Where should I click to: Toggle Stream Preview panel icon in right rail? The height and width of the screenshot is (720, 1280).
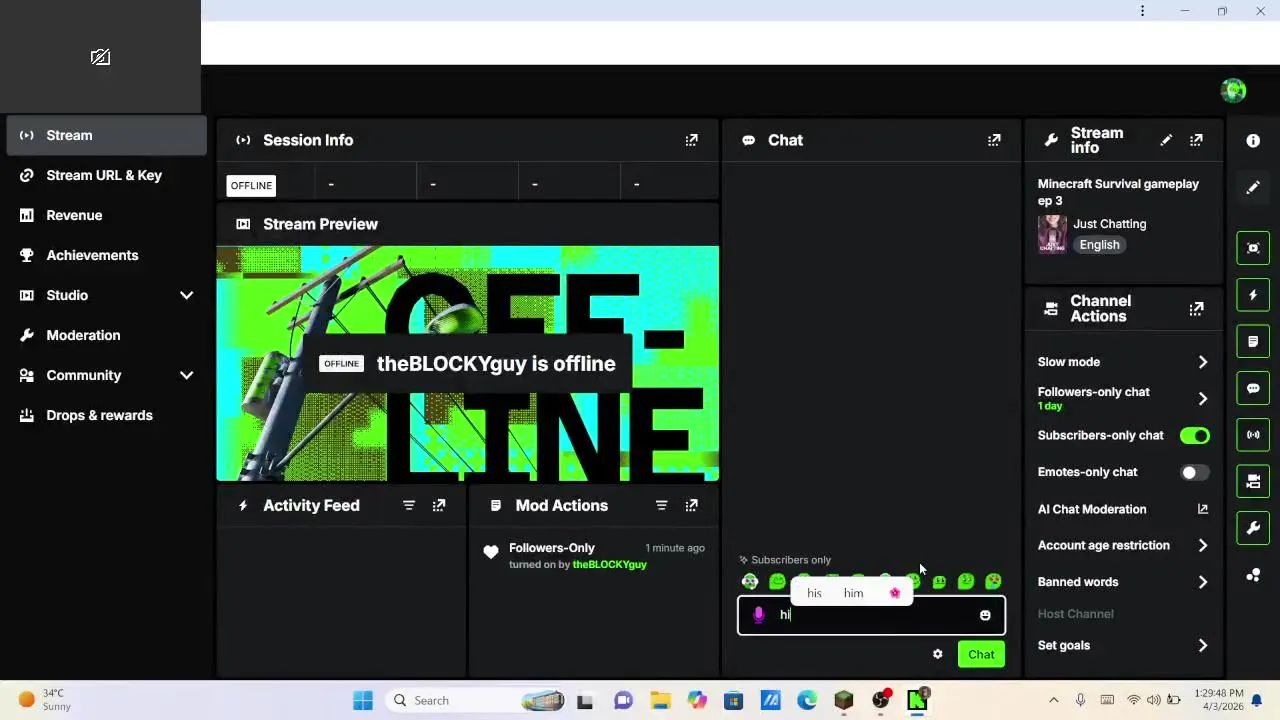[1253, 248]
